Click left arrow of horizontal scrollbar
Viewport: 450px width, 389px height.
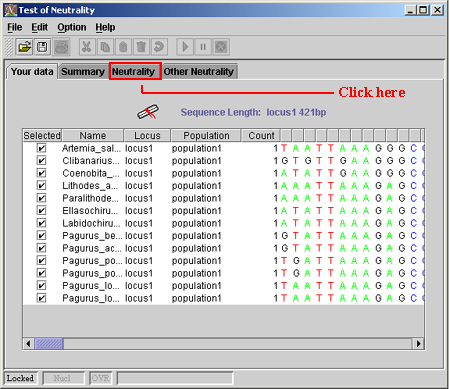click(29, 343)
